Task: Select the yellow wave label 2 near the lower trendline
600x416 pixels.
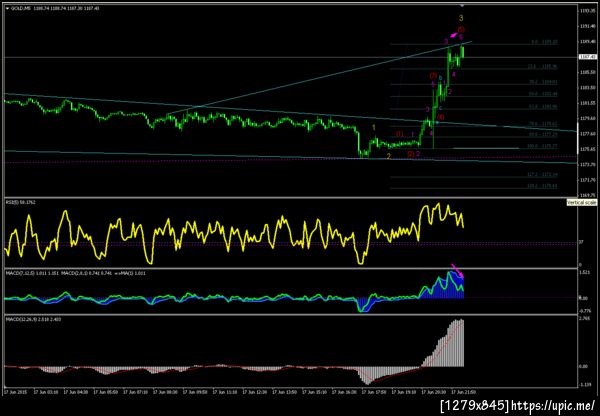Action: (x=388, y=156)
